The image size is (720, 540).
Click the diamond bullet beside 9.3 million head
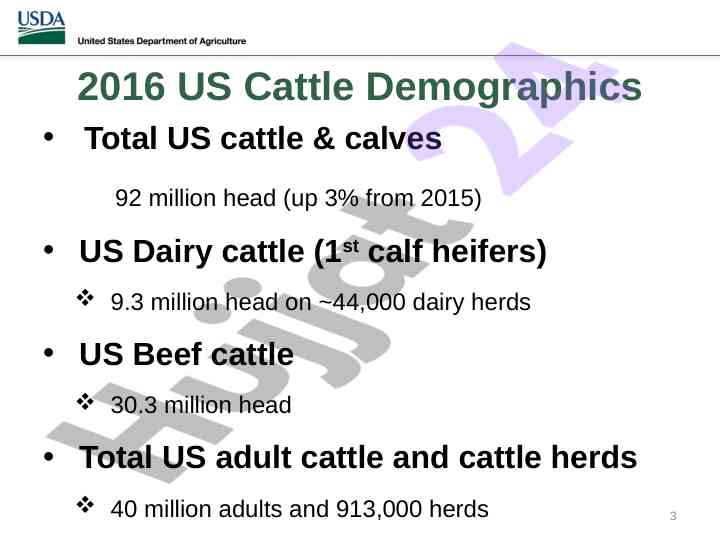85,298
